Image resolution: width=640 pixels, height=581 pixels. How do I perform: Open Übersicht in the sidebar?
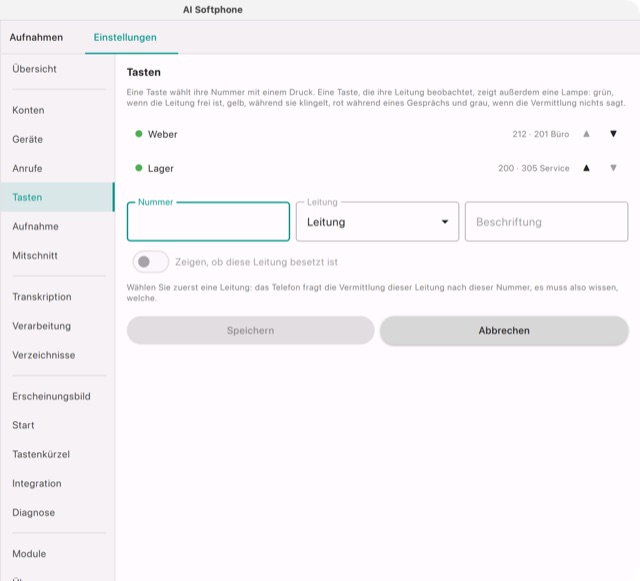click(58, 69)
